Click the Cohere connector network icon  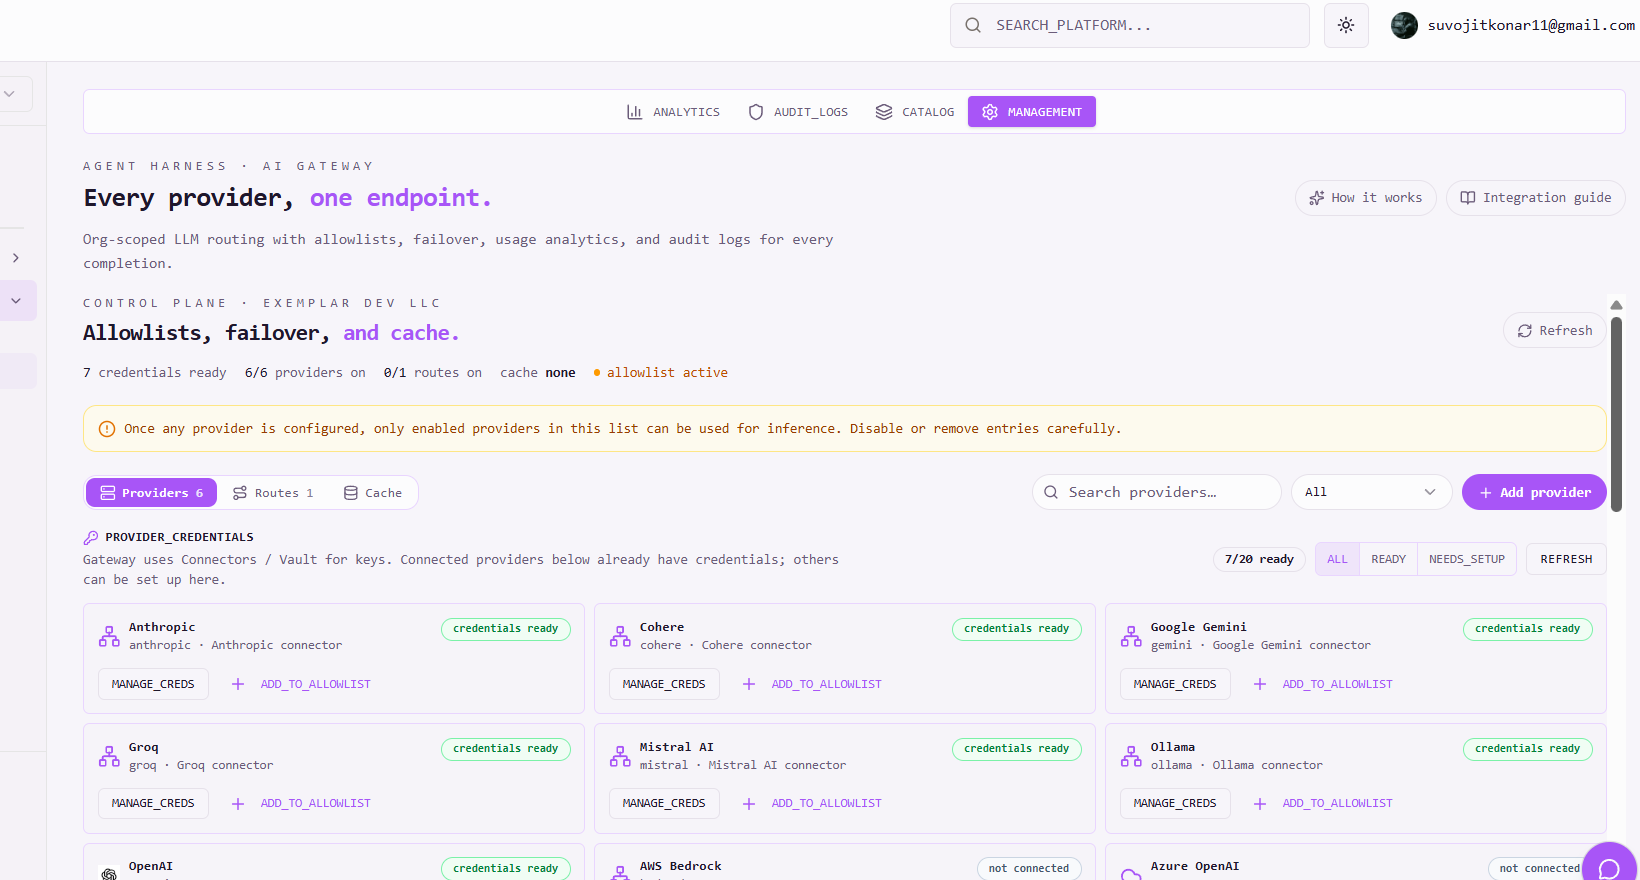tap(620, 636)
